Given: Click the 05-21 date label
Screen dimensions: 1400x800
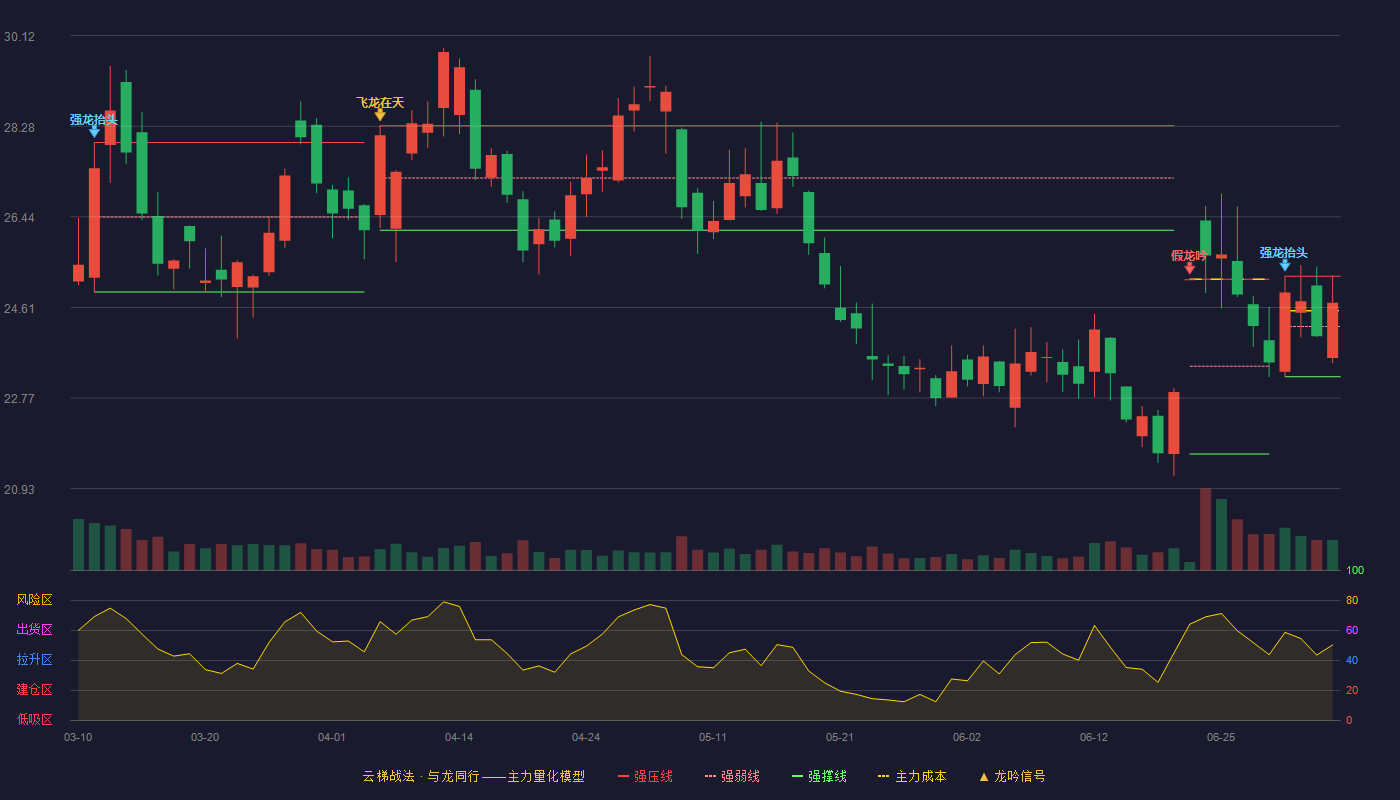Looking at the screenshot, I should pos(840,737).
